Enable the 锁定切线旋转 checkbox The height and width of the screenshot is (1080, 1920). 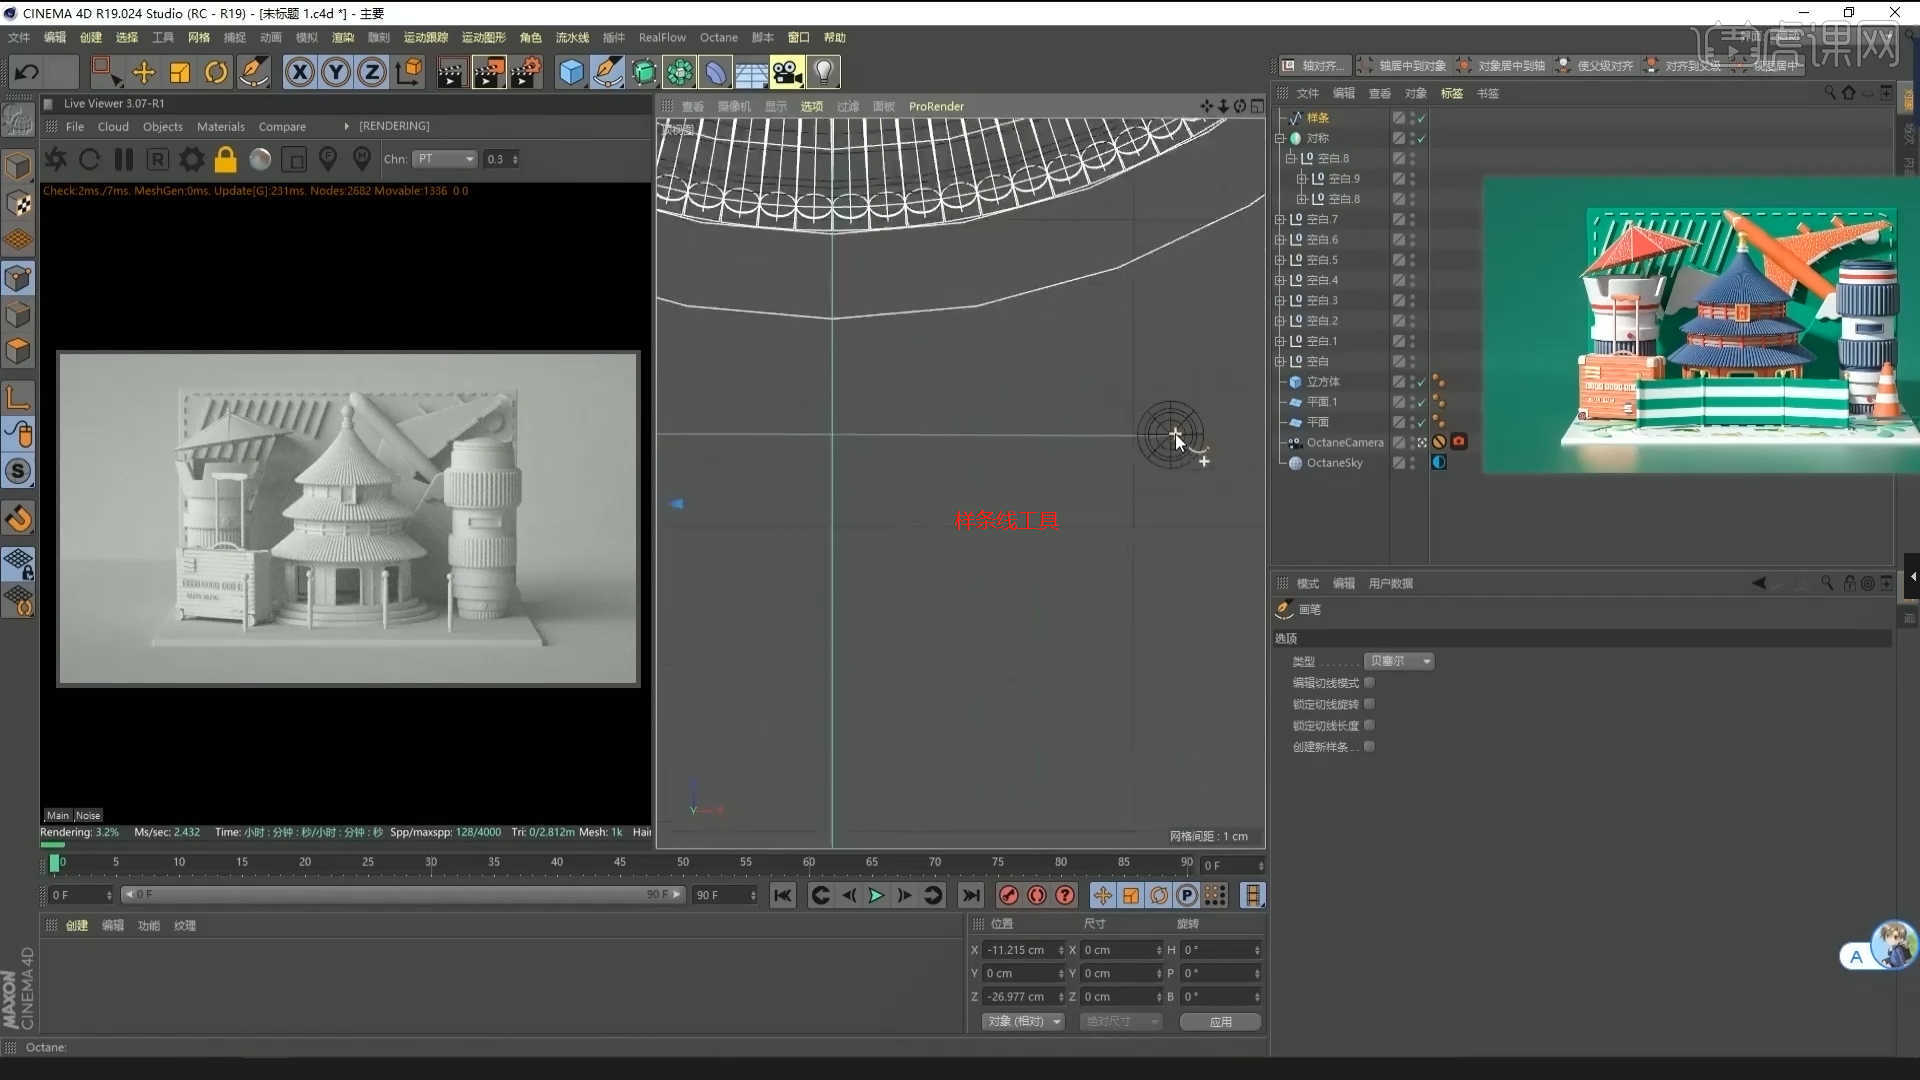pos(1369,704)
